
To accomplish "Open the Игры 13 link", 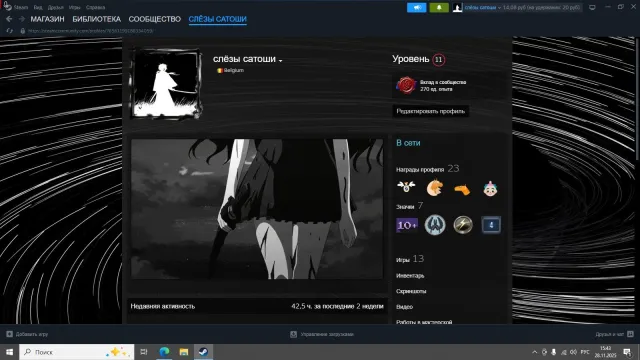I will (x=410, y=259).
